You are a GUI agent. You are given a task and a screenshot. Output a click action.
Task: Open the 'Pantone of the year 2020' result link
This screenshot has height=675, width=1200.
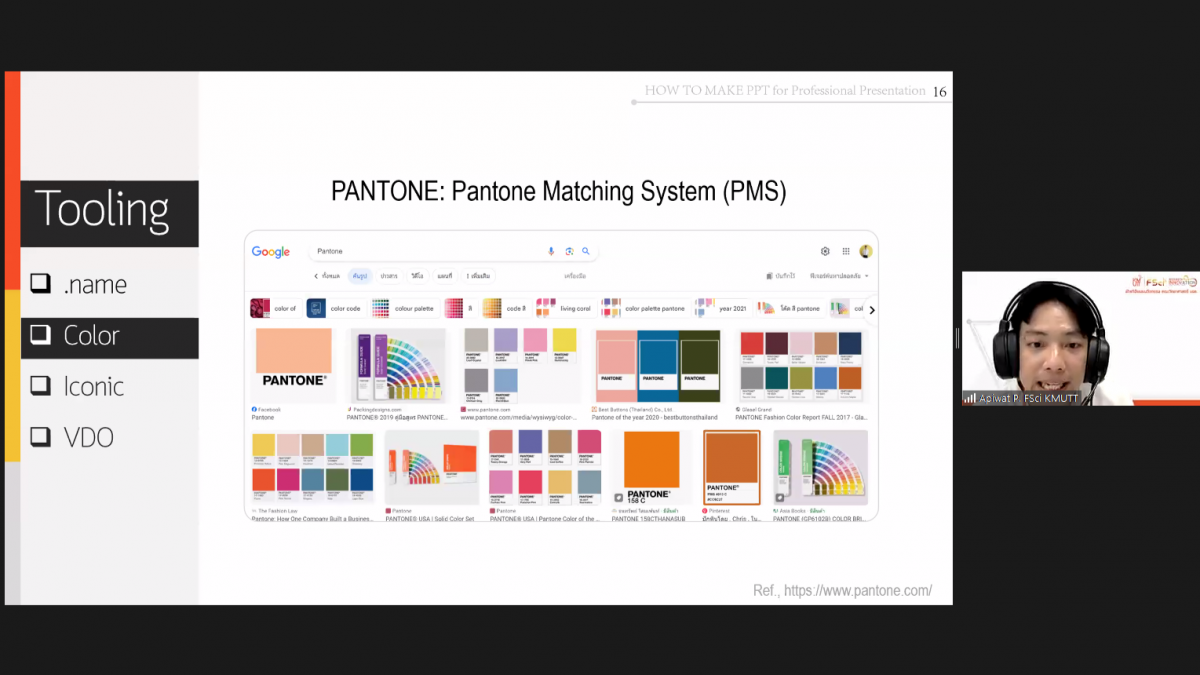point(655,417)
